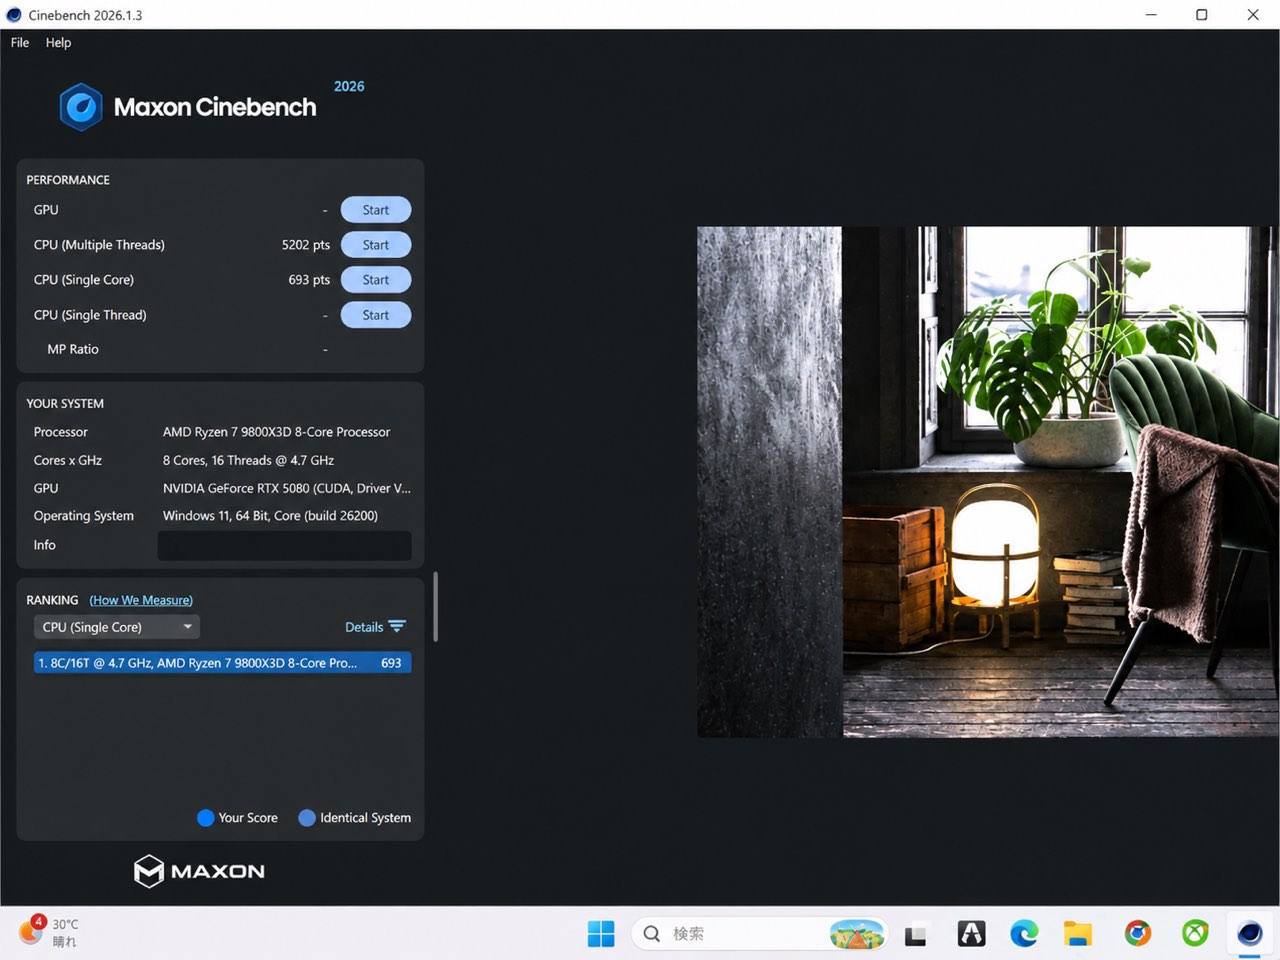
Task: Click the "NVIDIA GeForce RTX 5080" GPU value
Action: 287,488
